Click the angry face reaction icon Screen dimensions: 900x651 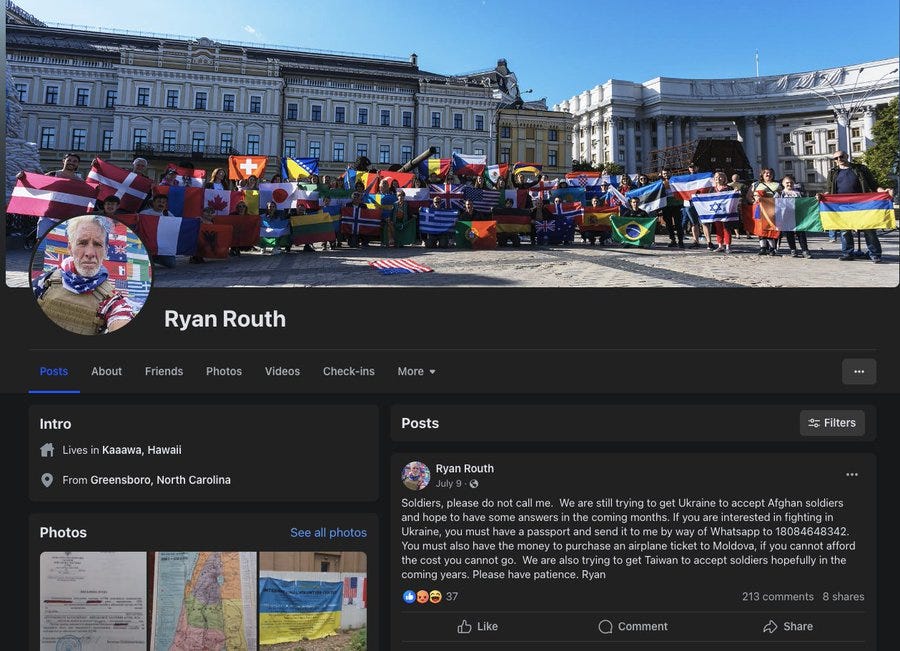(x=422, y=597)
